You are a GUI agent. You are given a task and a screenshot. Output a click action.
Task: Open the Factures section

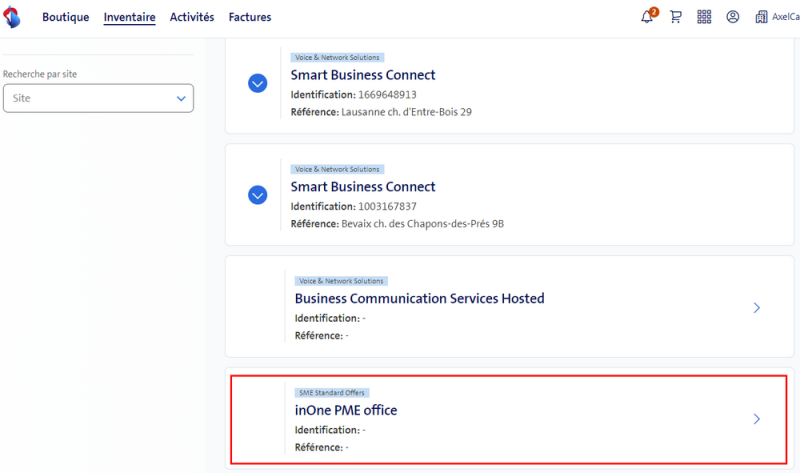249,17
